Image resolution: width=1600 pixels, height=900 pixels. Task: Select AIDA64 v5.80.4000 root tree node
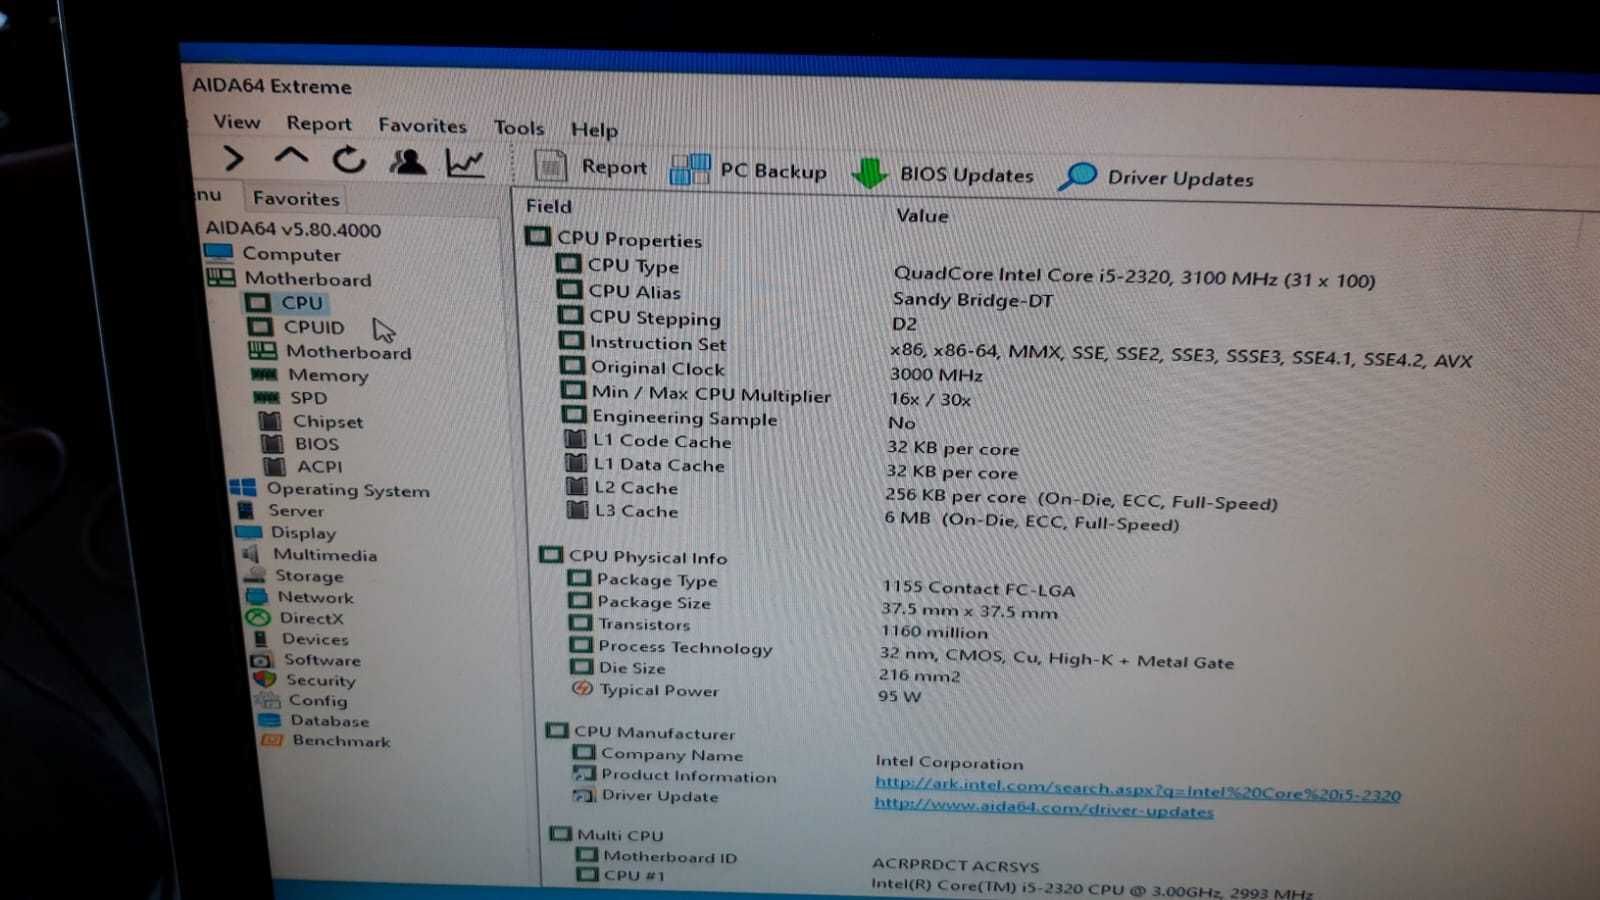pos(293,229)
